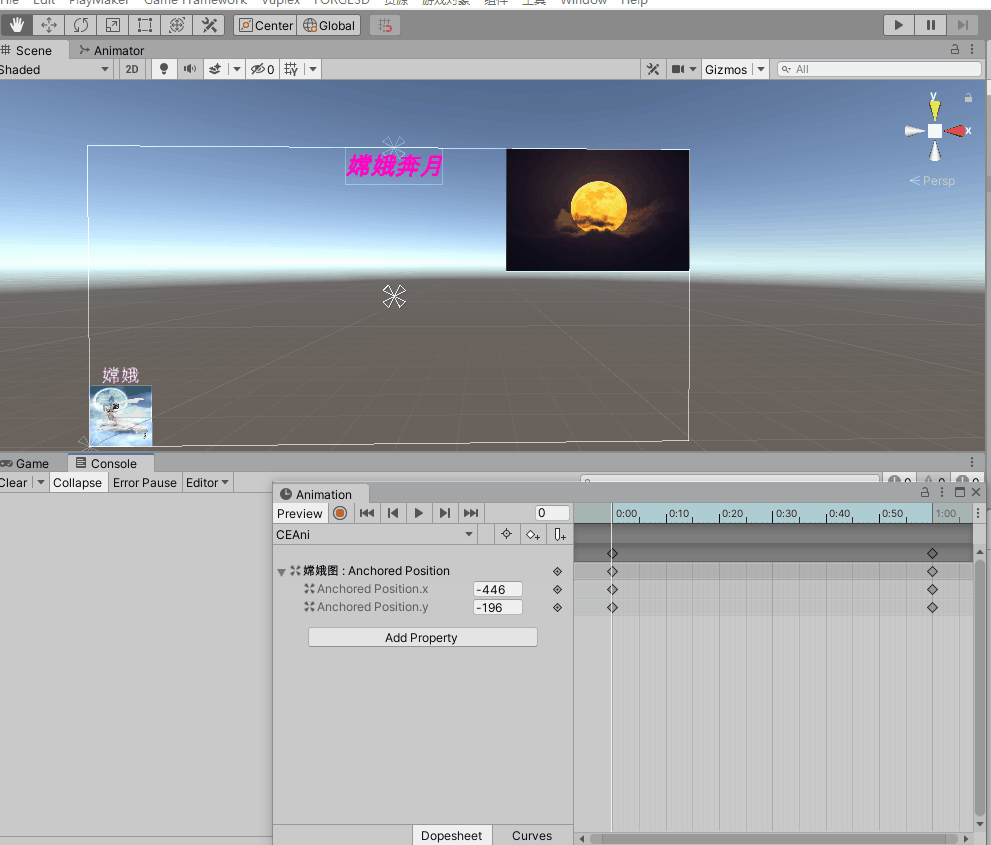Open scene camera settings

(678, 70)
